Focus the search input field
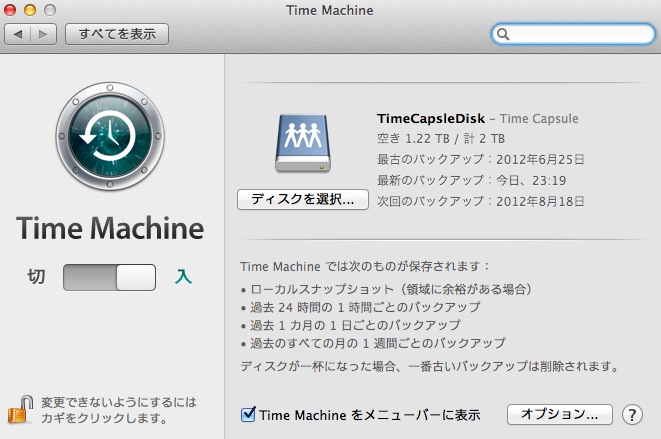661x439 pixels. click(x=573, y=34)
